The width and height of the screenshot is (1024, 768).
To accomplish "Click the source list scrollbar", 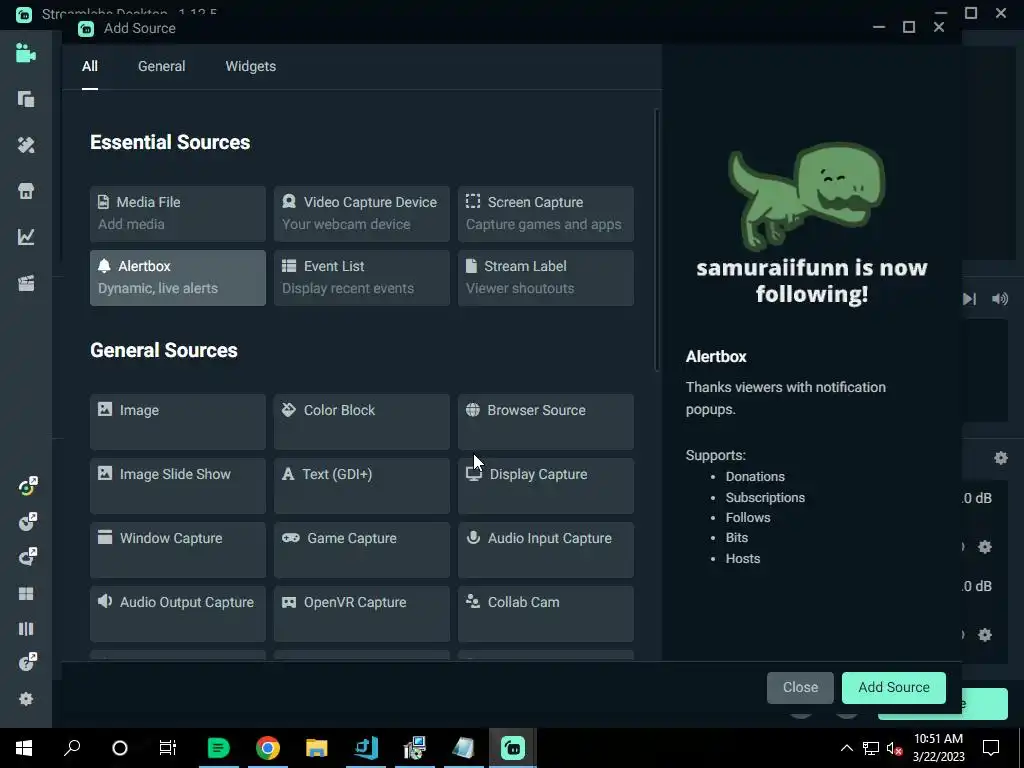I will pos(656,241).
